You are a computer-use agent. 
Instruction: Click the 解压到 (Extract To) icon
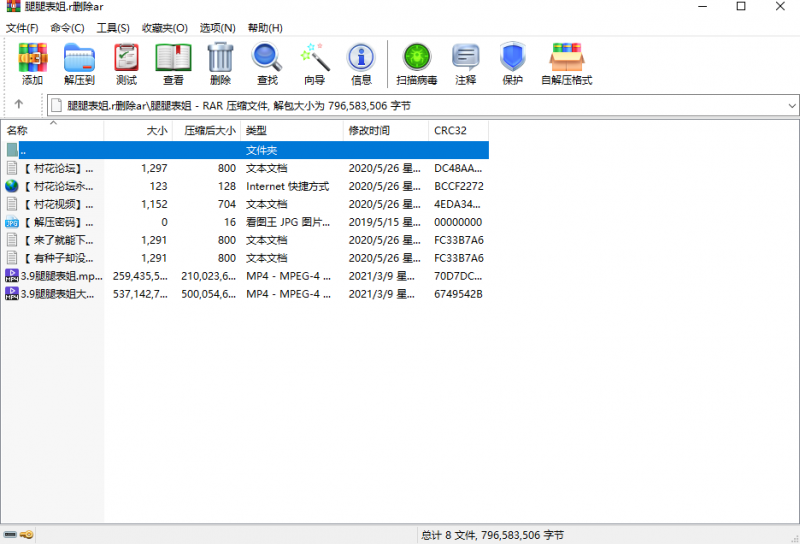[79, 64]
